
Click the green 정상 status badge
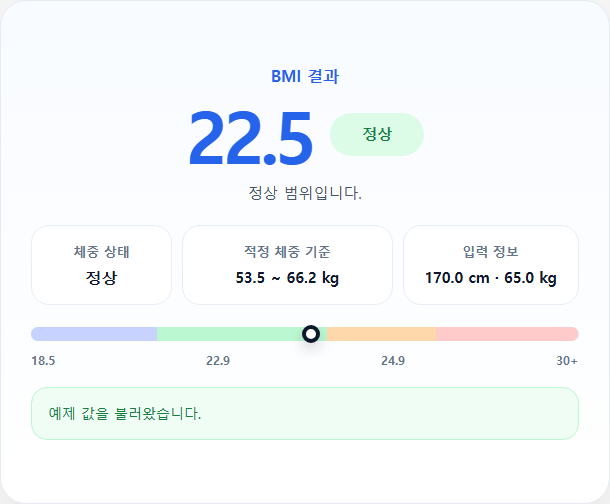377,134
